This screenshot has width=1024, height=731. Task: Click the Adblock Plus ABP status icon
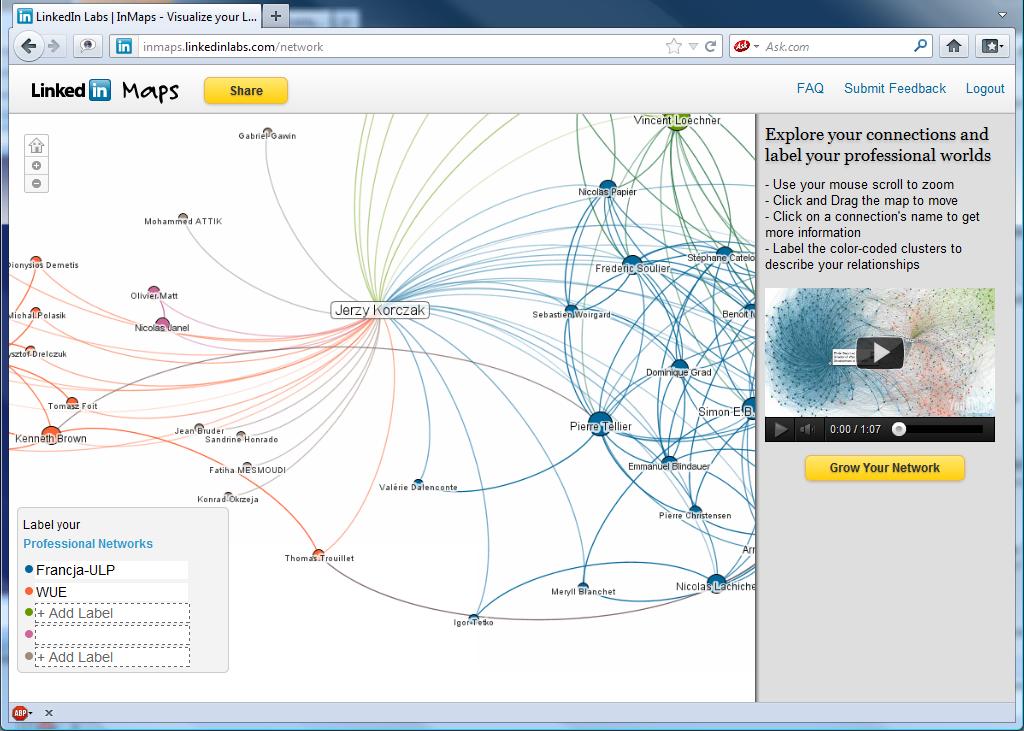tap(20, 713)
